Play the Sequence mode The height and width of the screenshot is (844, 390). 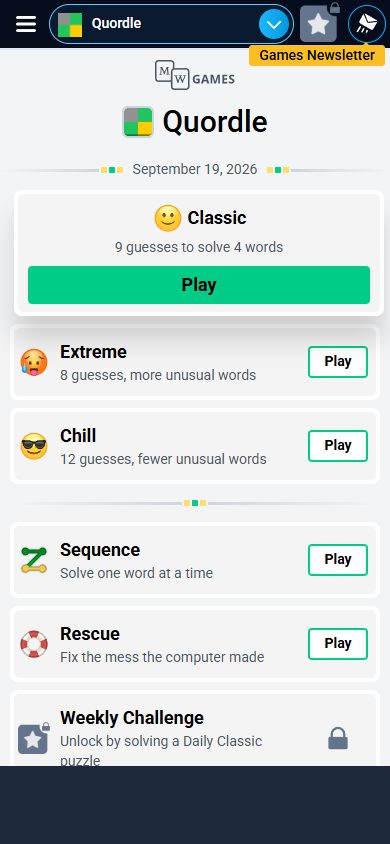click(x=338, y=560)
